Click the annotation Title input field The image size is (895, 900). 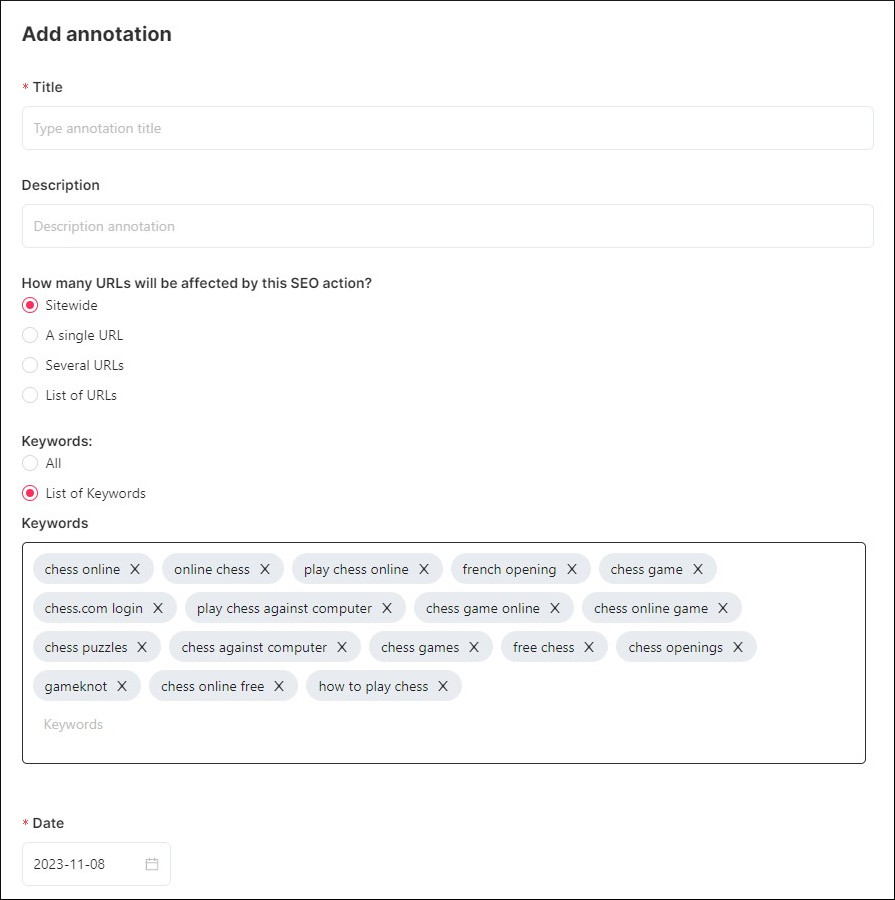447,128
